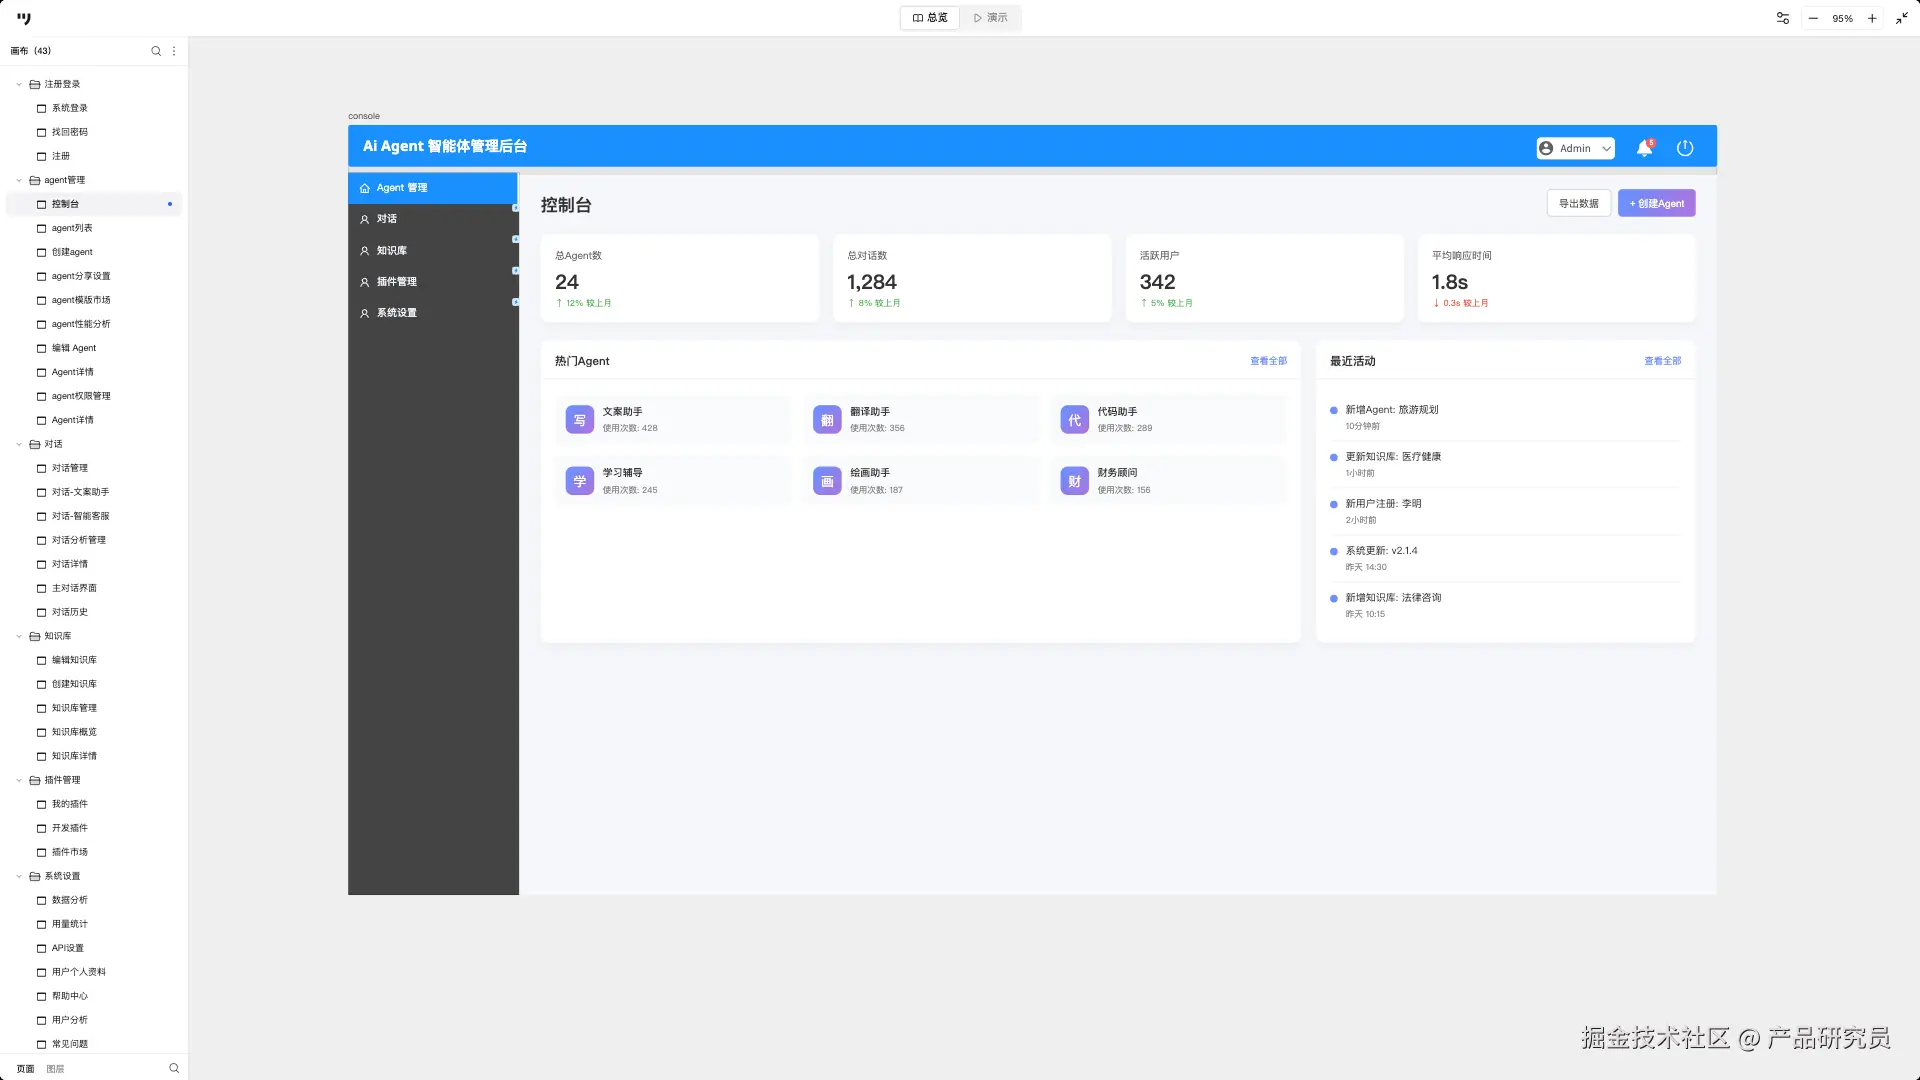This screenshot has width=1920, height=1080.
Task: Open the Admin user dropdown
Action: click(1575, 148)
